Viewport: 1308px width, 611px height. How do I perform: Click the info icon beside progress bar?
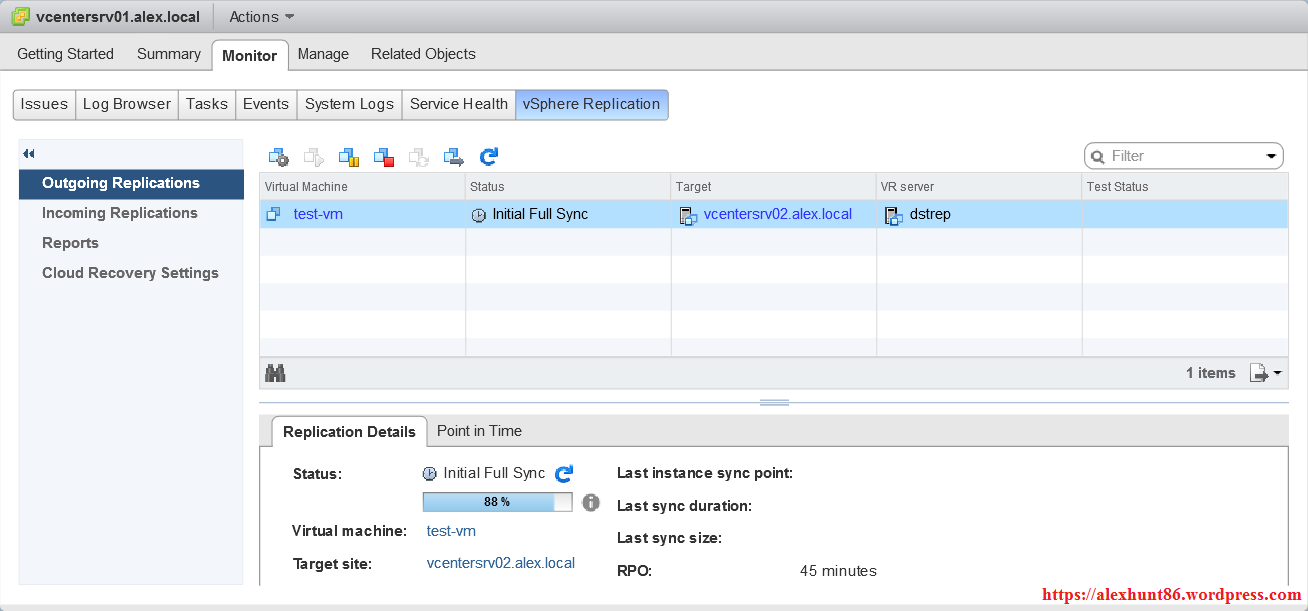click(x=591, y=502)
